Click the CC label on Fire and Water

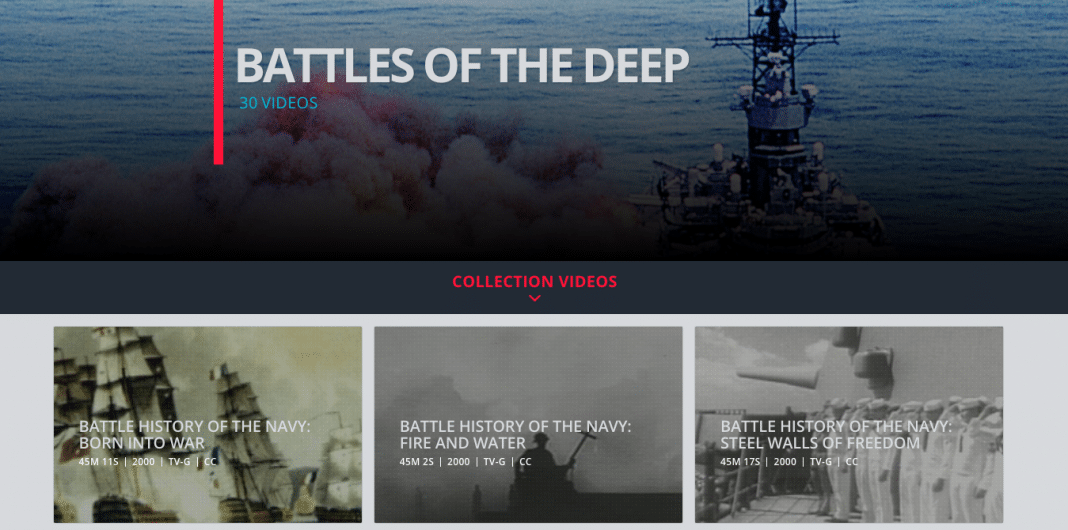(525, 462)
